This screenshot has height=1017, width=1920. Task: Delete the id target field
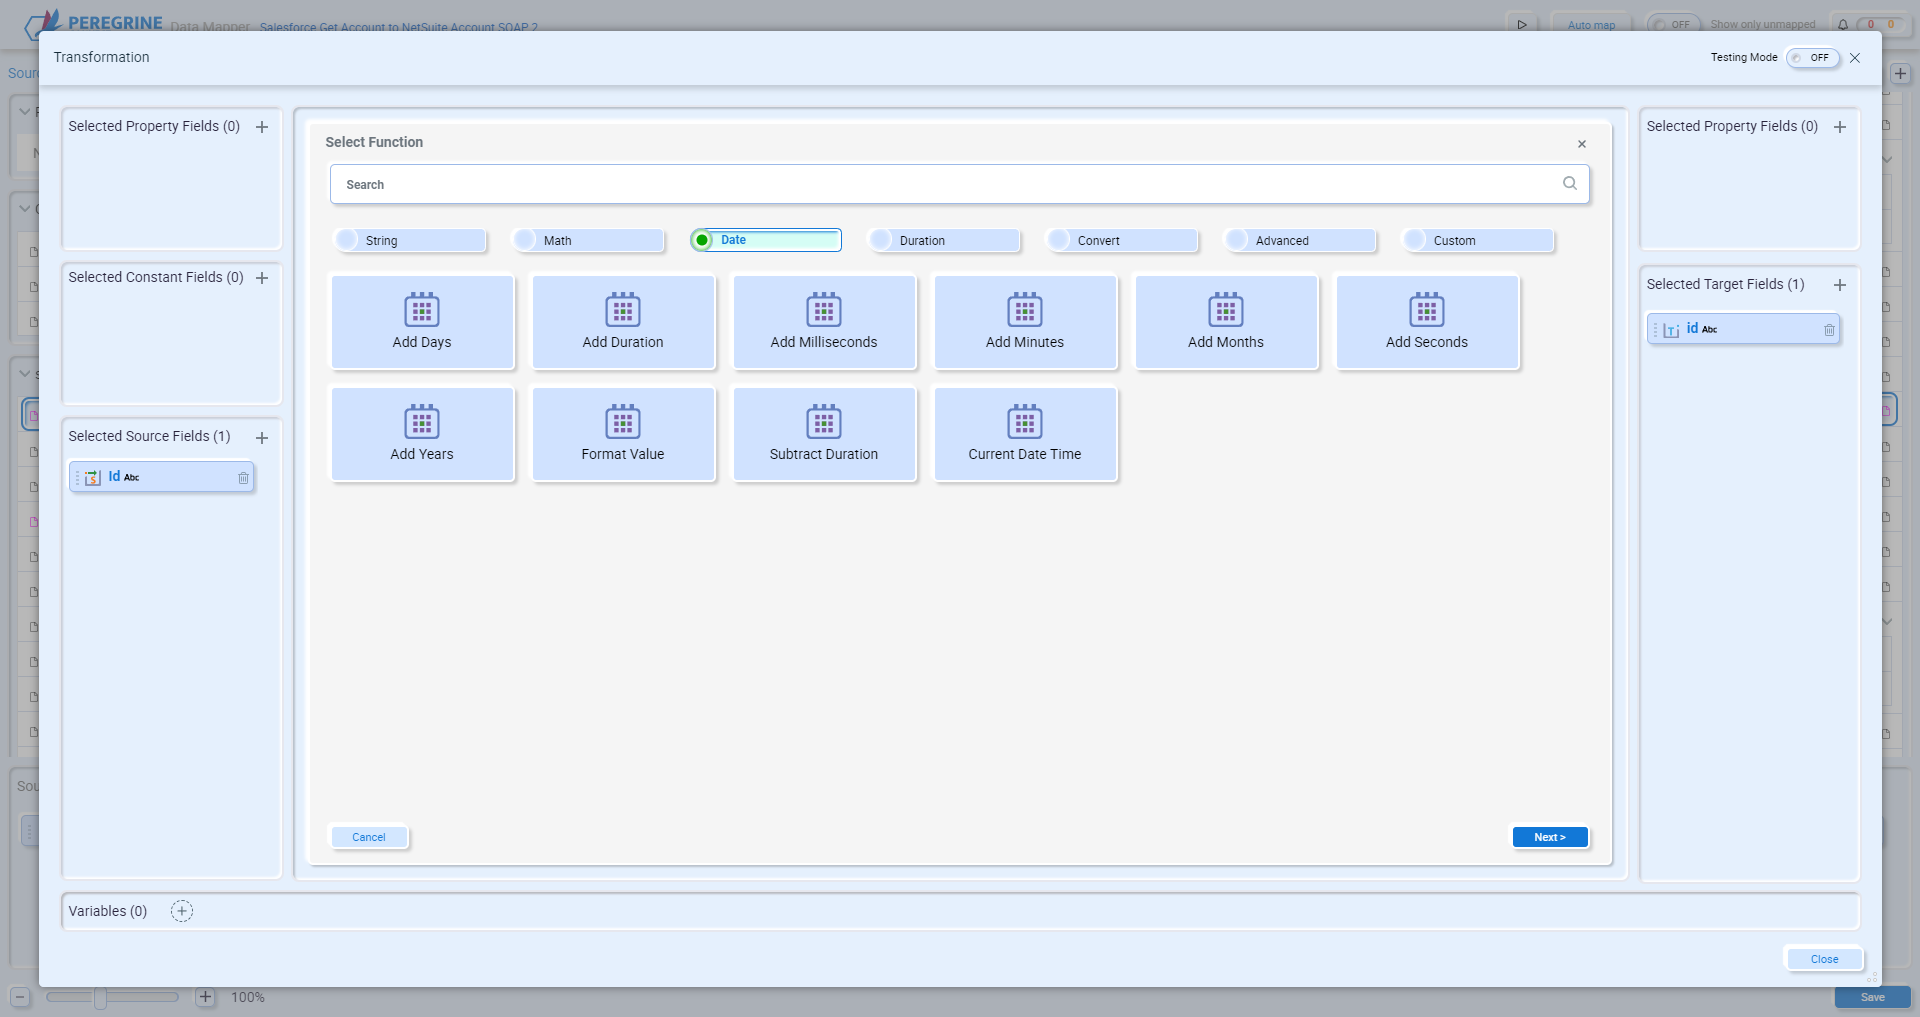1829,330
